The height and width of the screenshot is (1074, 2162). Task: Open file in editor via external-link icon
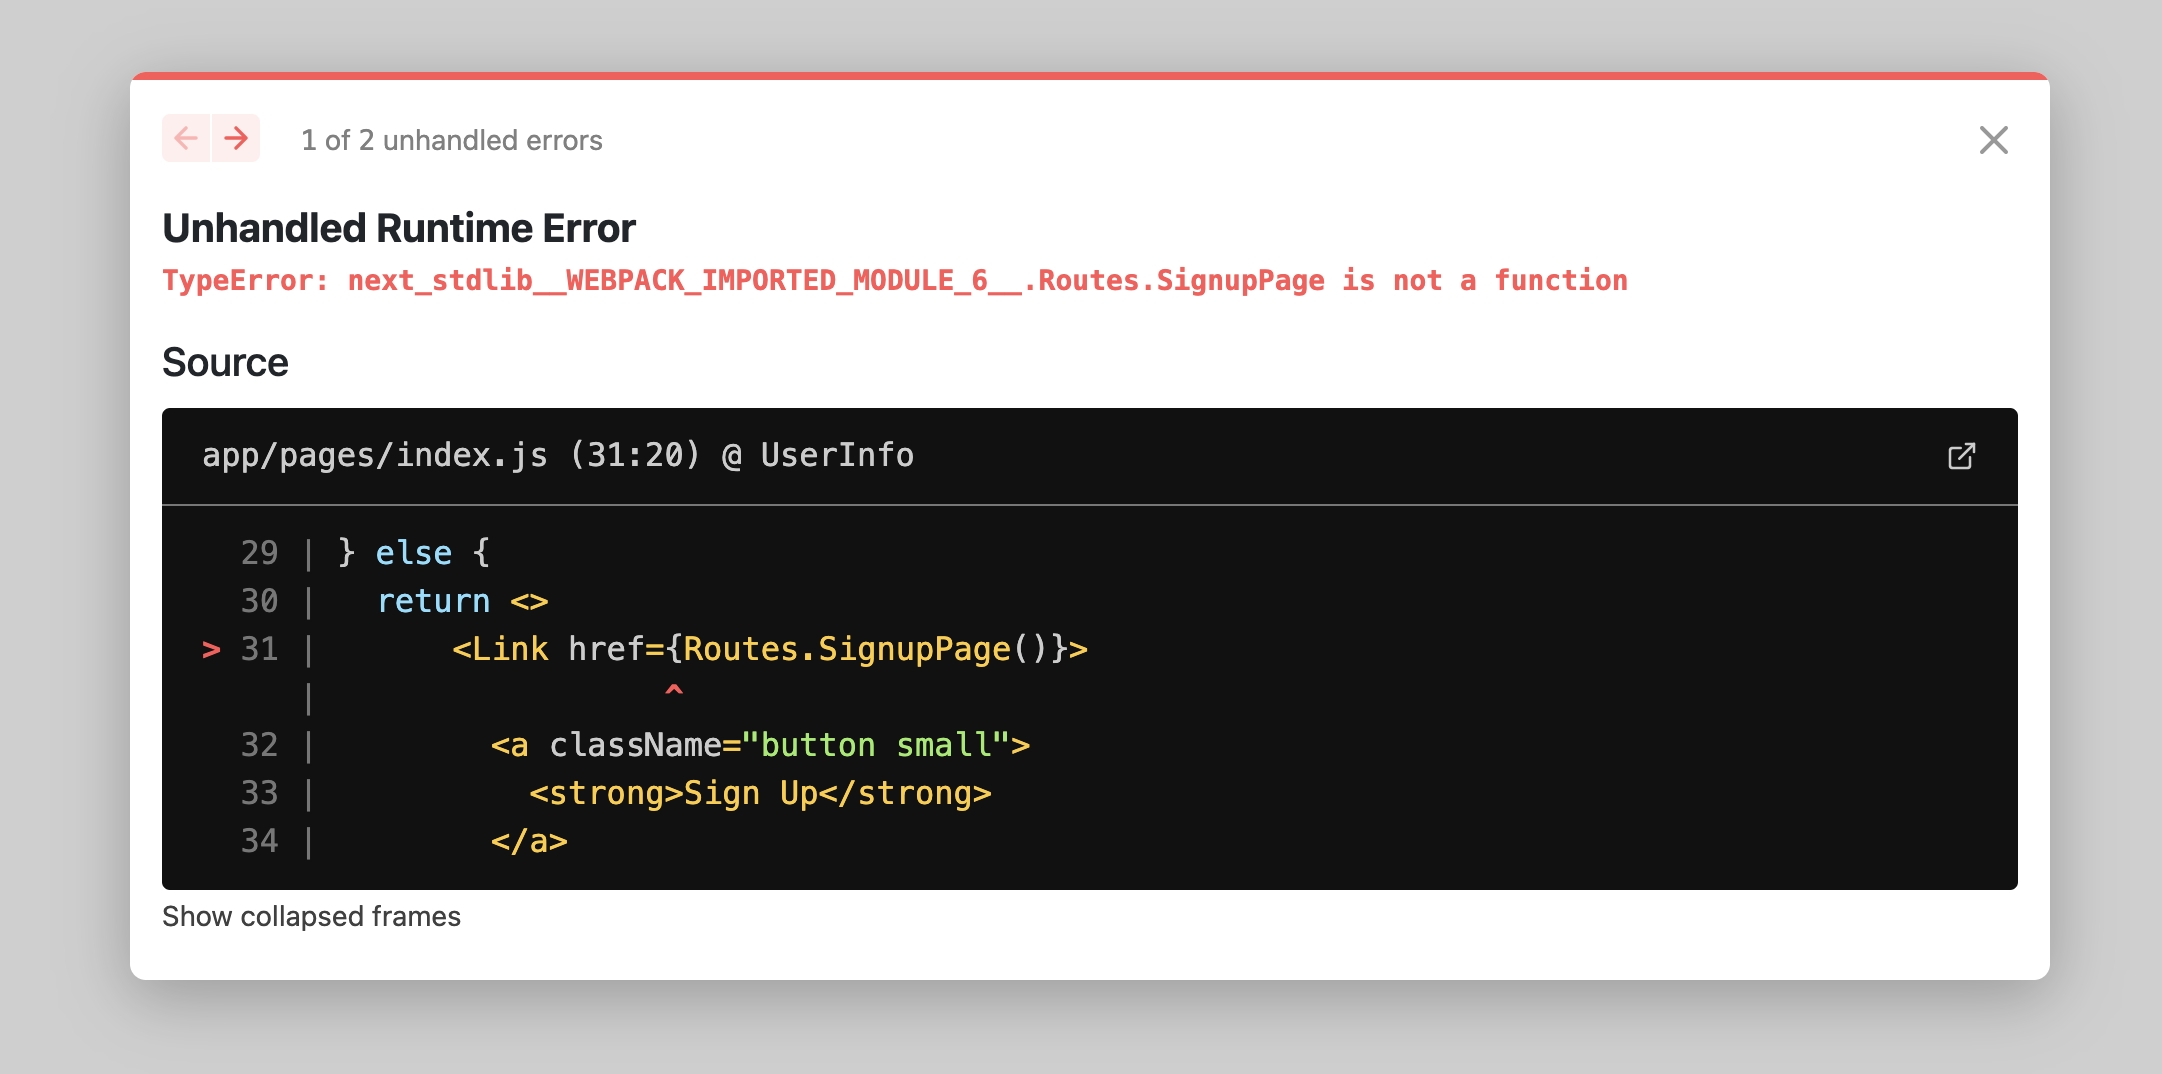coord(1963,456)
